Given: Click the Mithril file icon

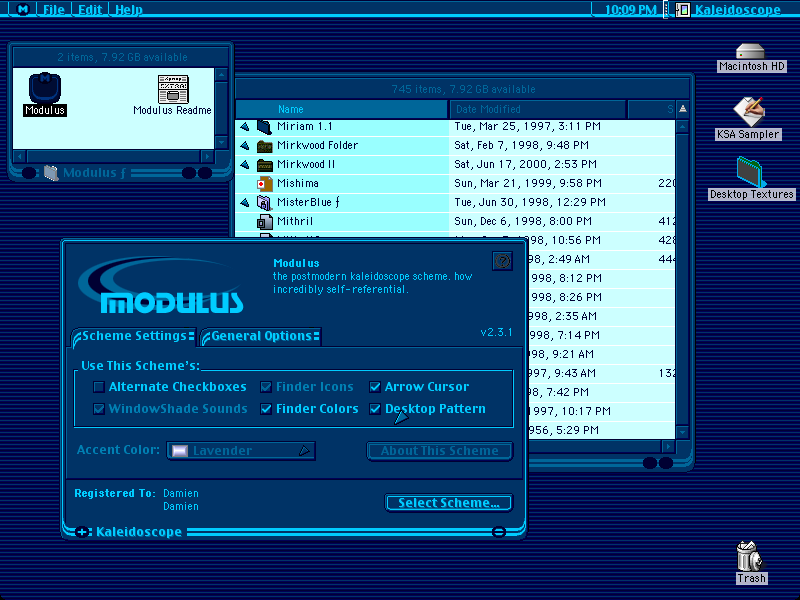Looking at the screenshot, I should coord(264,221).
